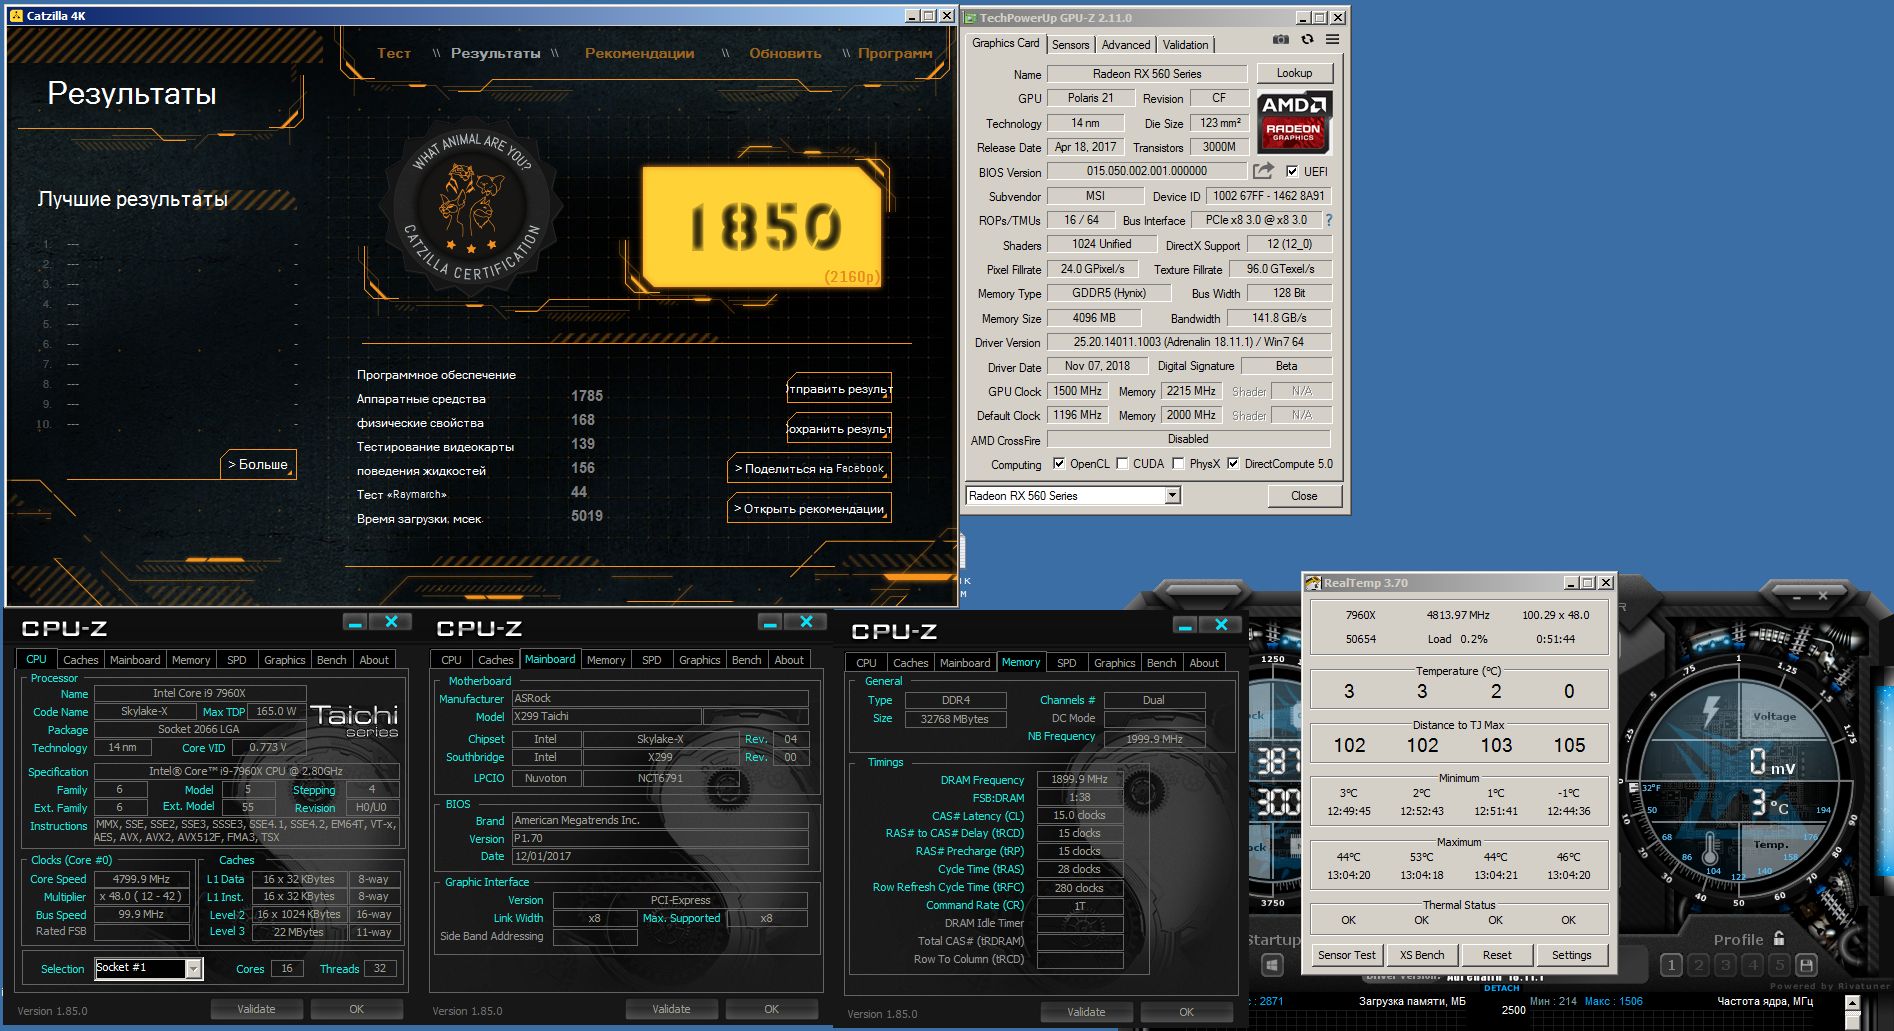This screenshot has width=1894, height=1031.
Task: Click Открыть рекомендации button
Action: click(x=809, y=508)
